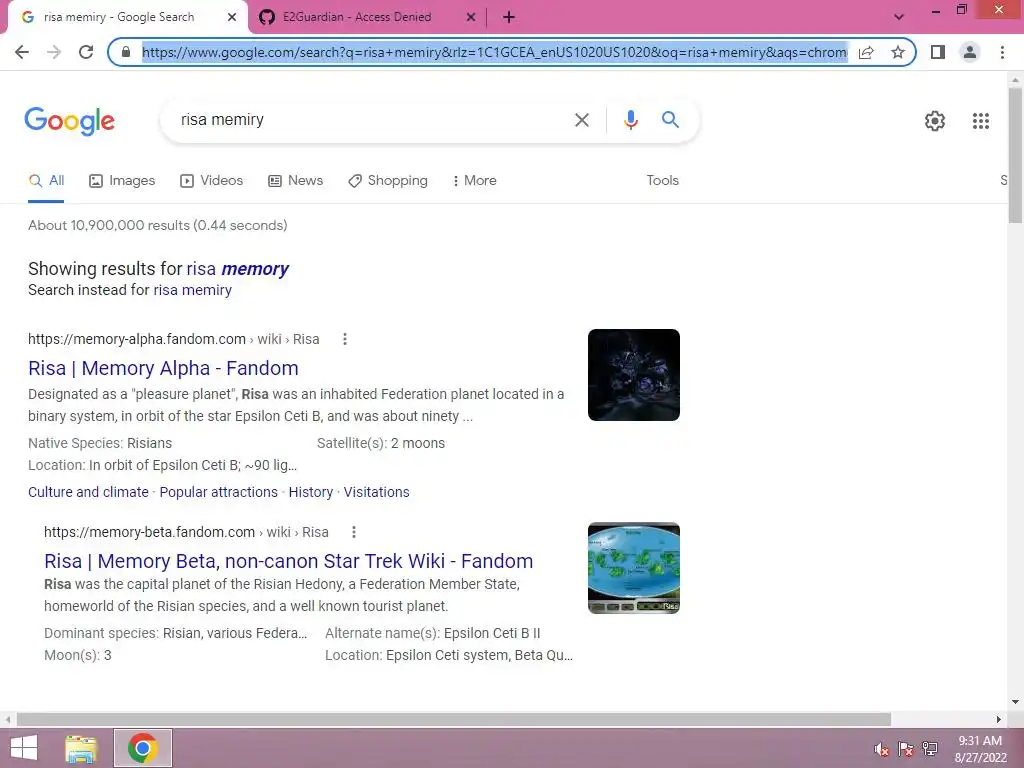
Task: Open a new tab with the plus button
Action: pos(509,17)
